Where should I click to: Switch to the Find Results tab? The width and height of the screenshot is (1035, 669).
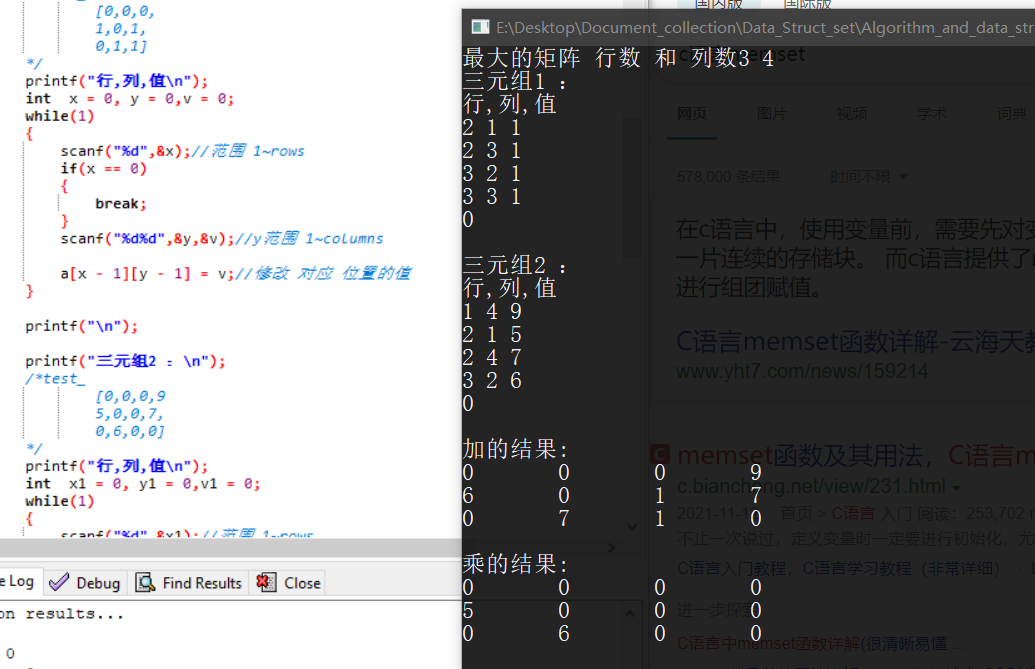pyautogui.click(x=189, y=583)
